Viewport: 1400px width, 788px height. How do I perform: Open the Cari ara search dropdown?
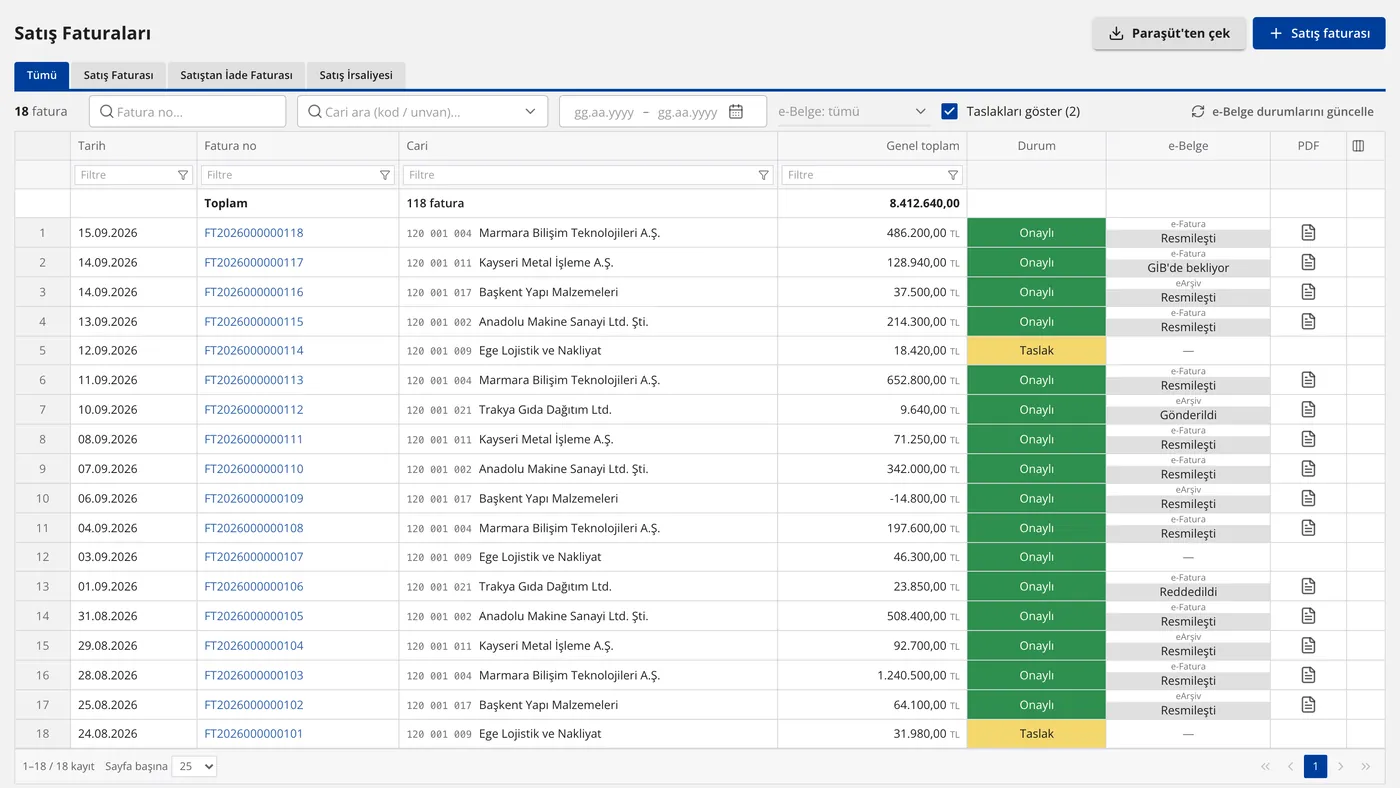(530, 112)
